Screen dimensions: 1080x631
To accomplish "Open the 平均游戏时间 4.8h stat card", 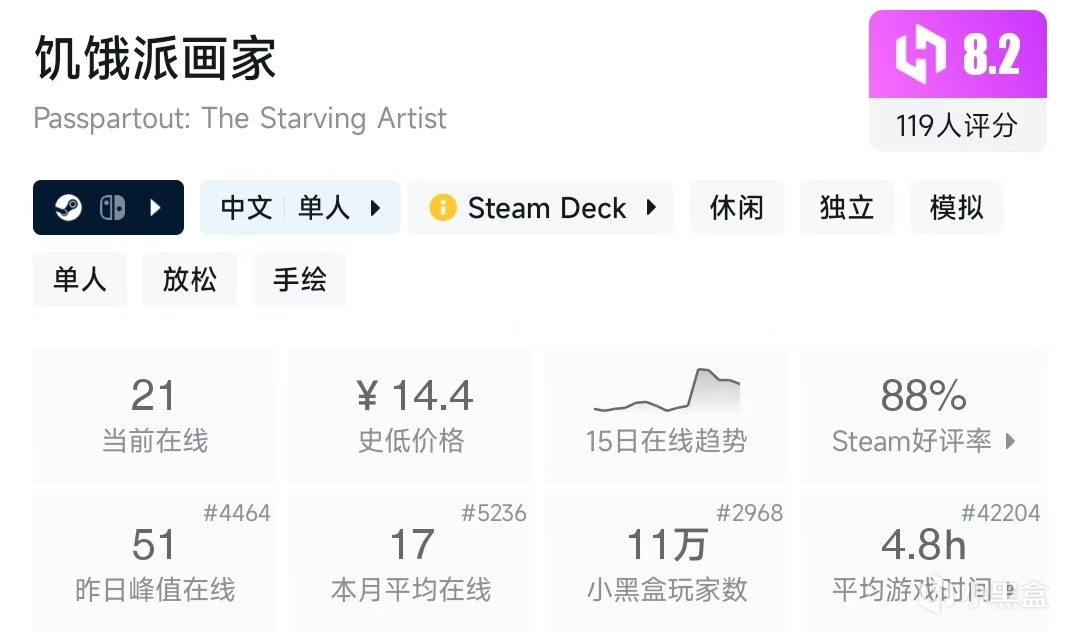I will click(x=923, y=561).
